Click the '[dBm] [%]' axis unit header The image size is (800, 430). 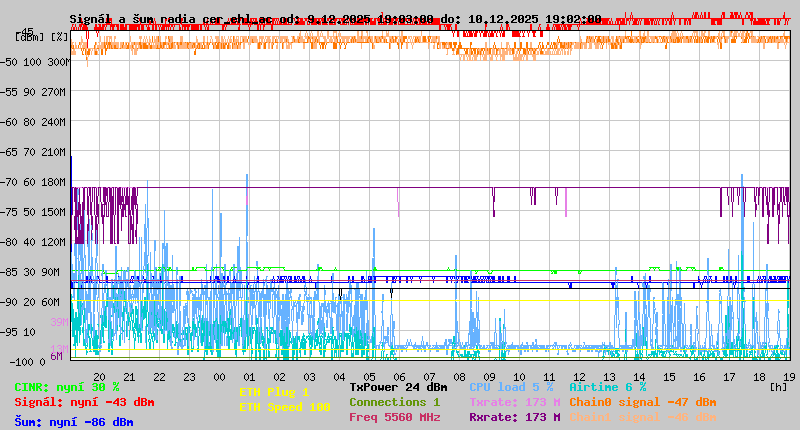42,37
